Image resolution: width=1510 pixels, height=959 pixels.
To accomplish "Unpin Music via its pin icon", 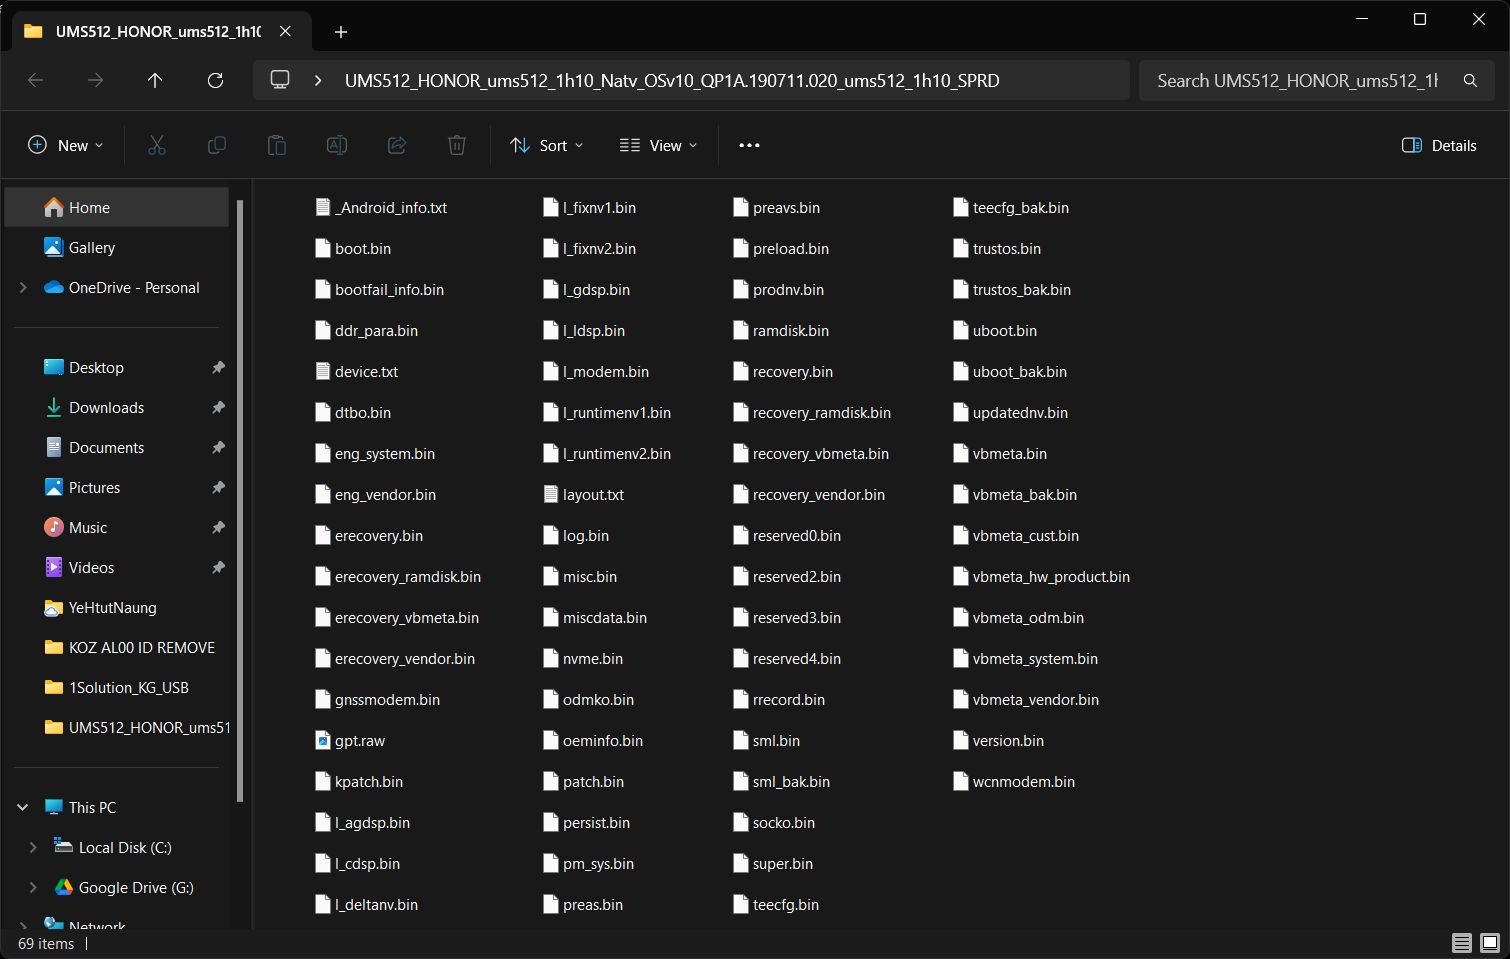I will 218,528.
